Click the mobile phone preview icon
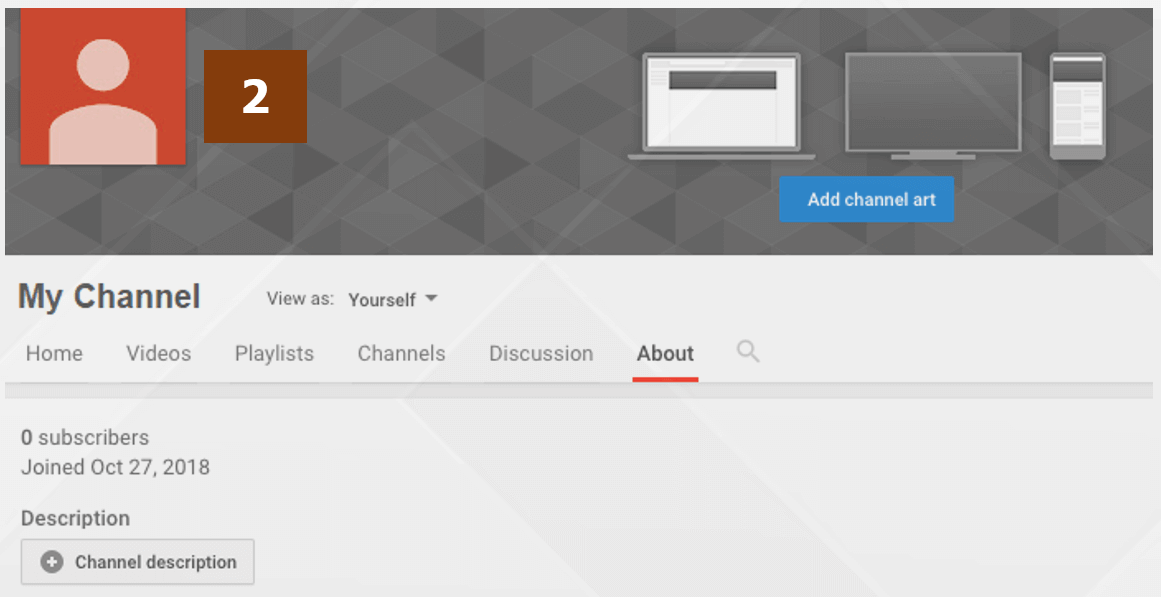 click(x=1077, y=106)
